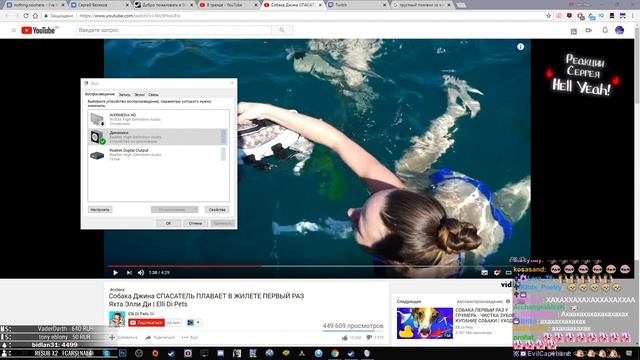Click 'Добавить в' below the video
Image resolution: width=640 pixels, height=360 pixels.
coord(123,338)
